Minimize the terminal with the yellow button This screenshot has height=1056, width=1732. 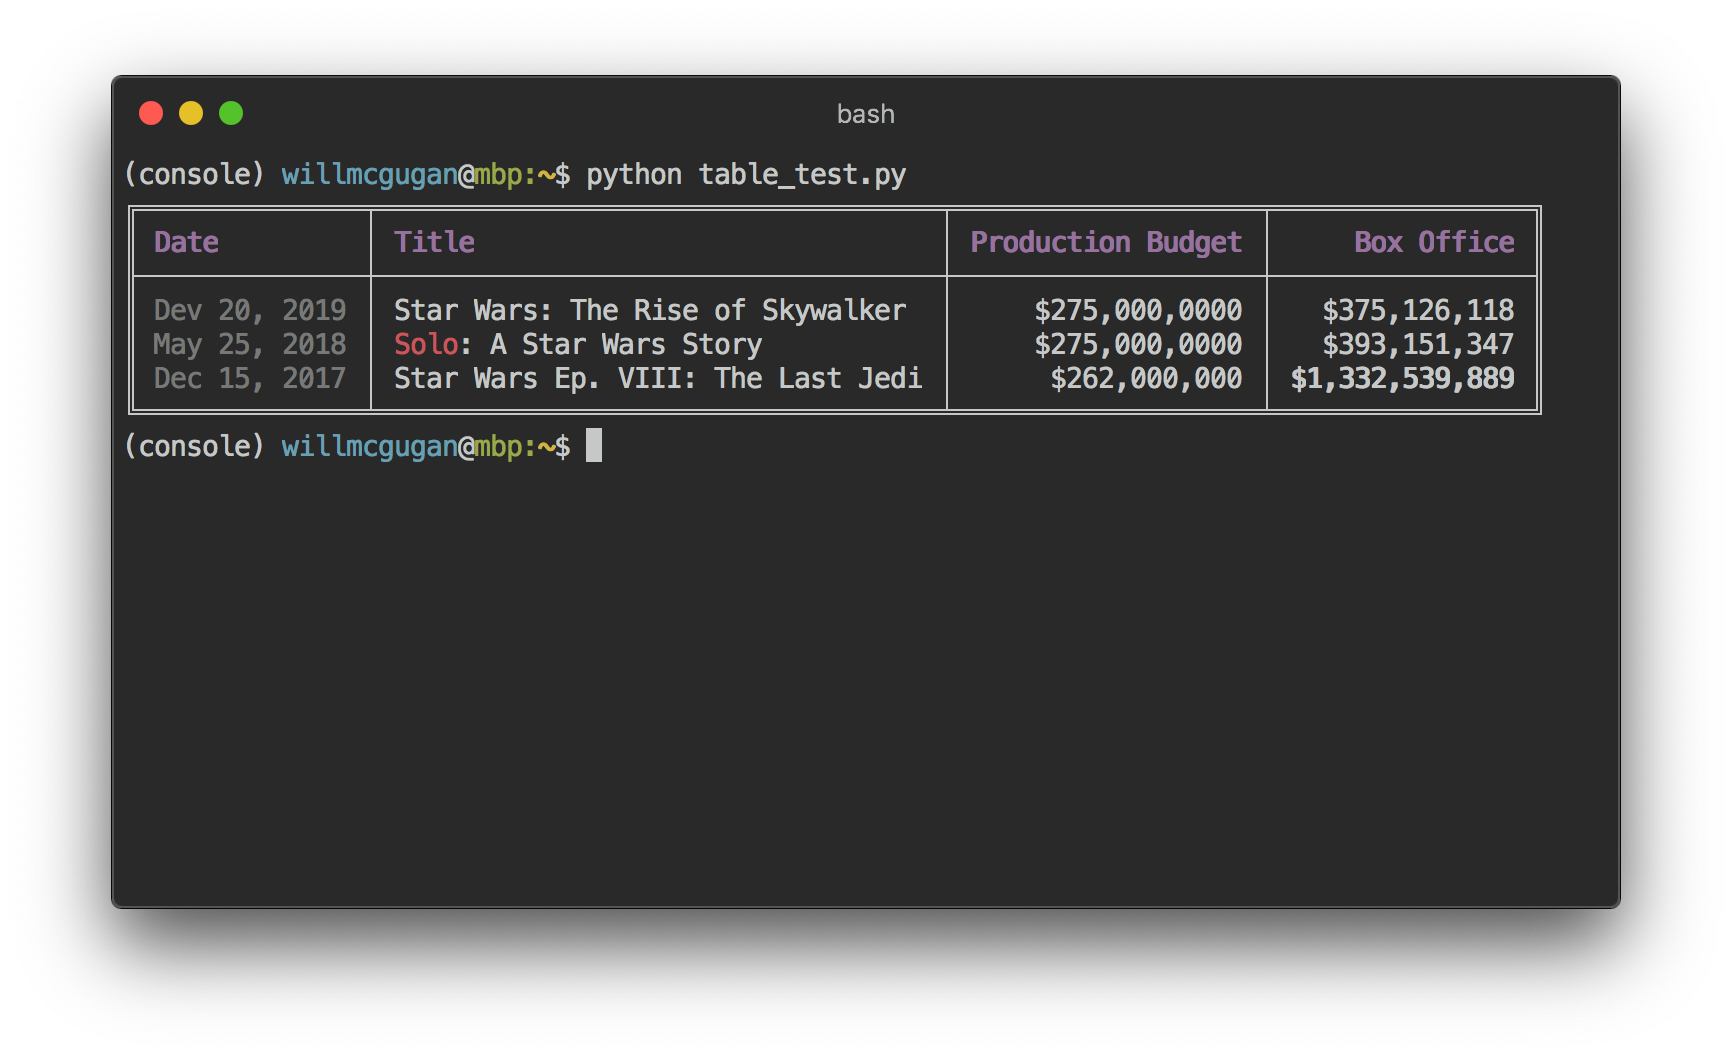[191, 113]
